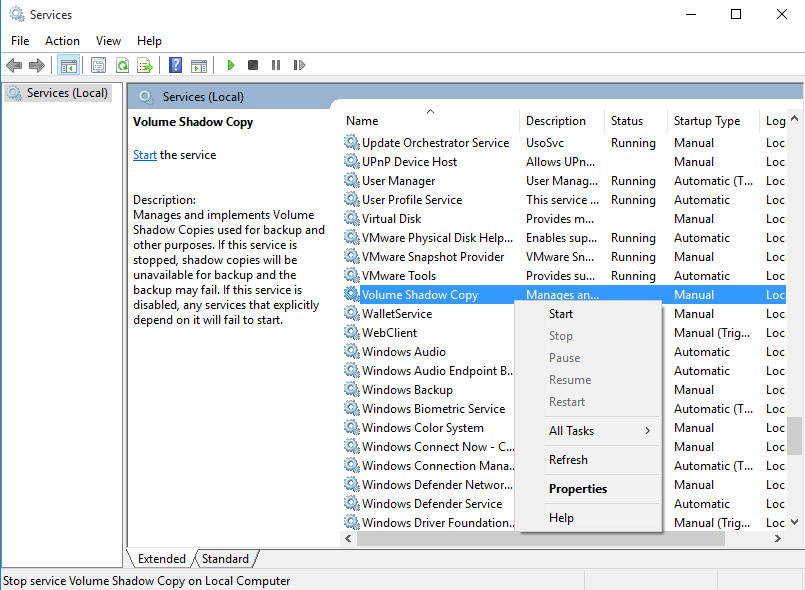
Task: Select Services (Local) in the tree
Action: [x=67, y=93]
